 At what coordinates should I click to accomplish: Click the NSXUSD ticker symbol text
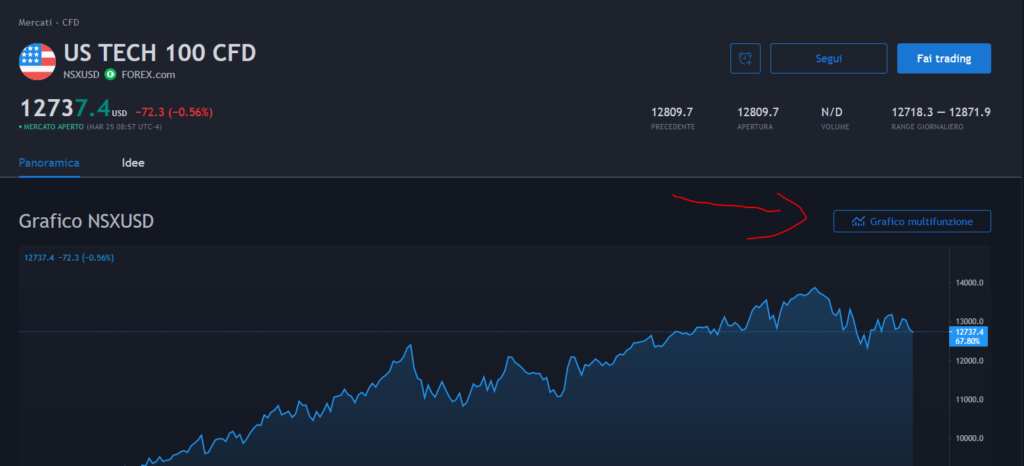pyautogui.click(x=81, y=74)
